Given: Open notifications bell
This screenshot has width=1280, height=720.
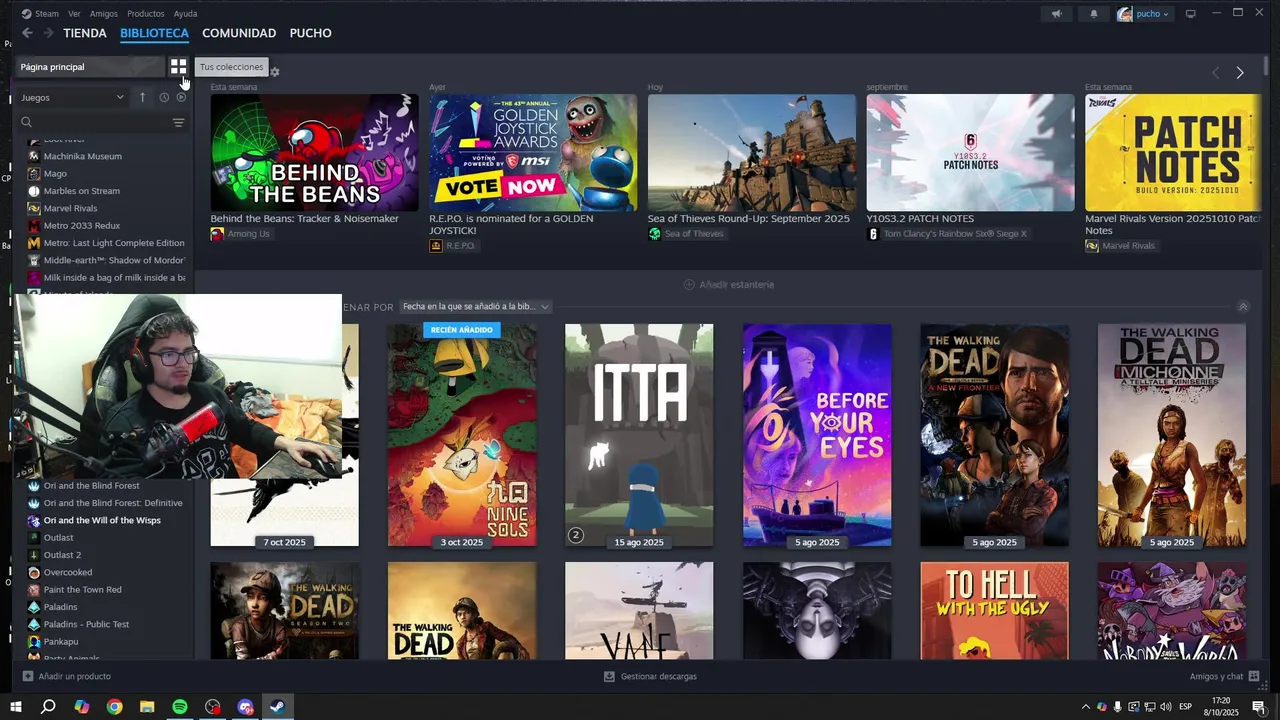Looking at the screenshot, I should coord(1093,14).
